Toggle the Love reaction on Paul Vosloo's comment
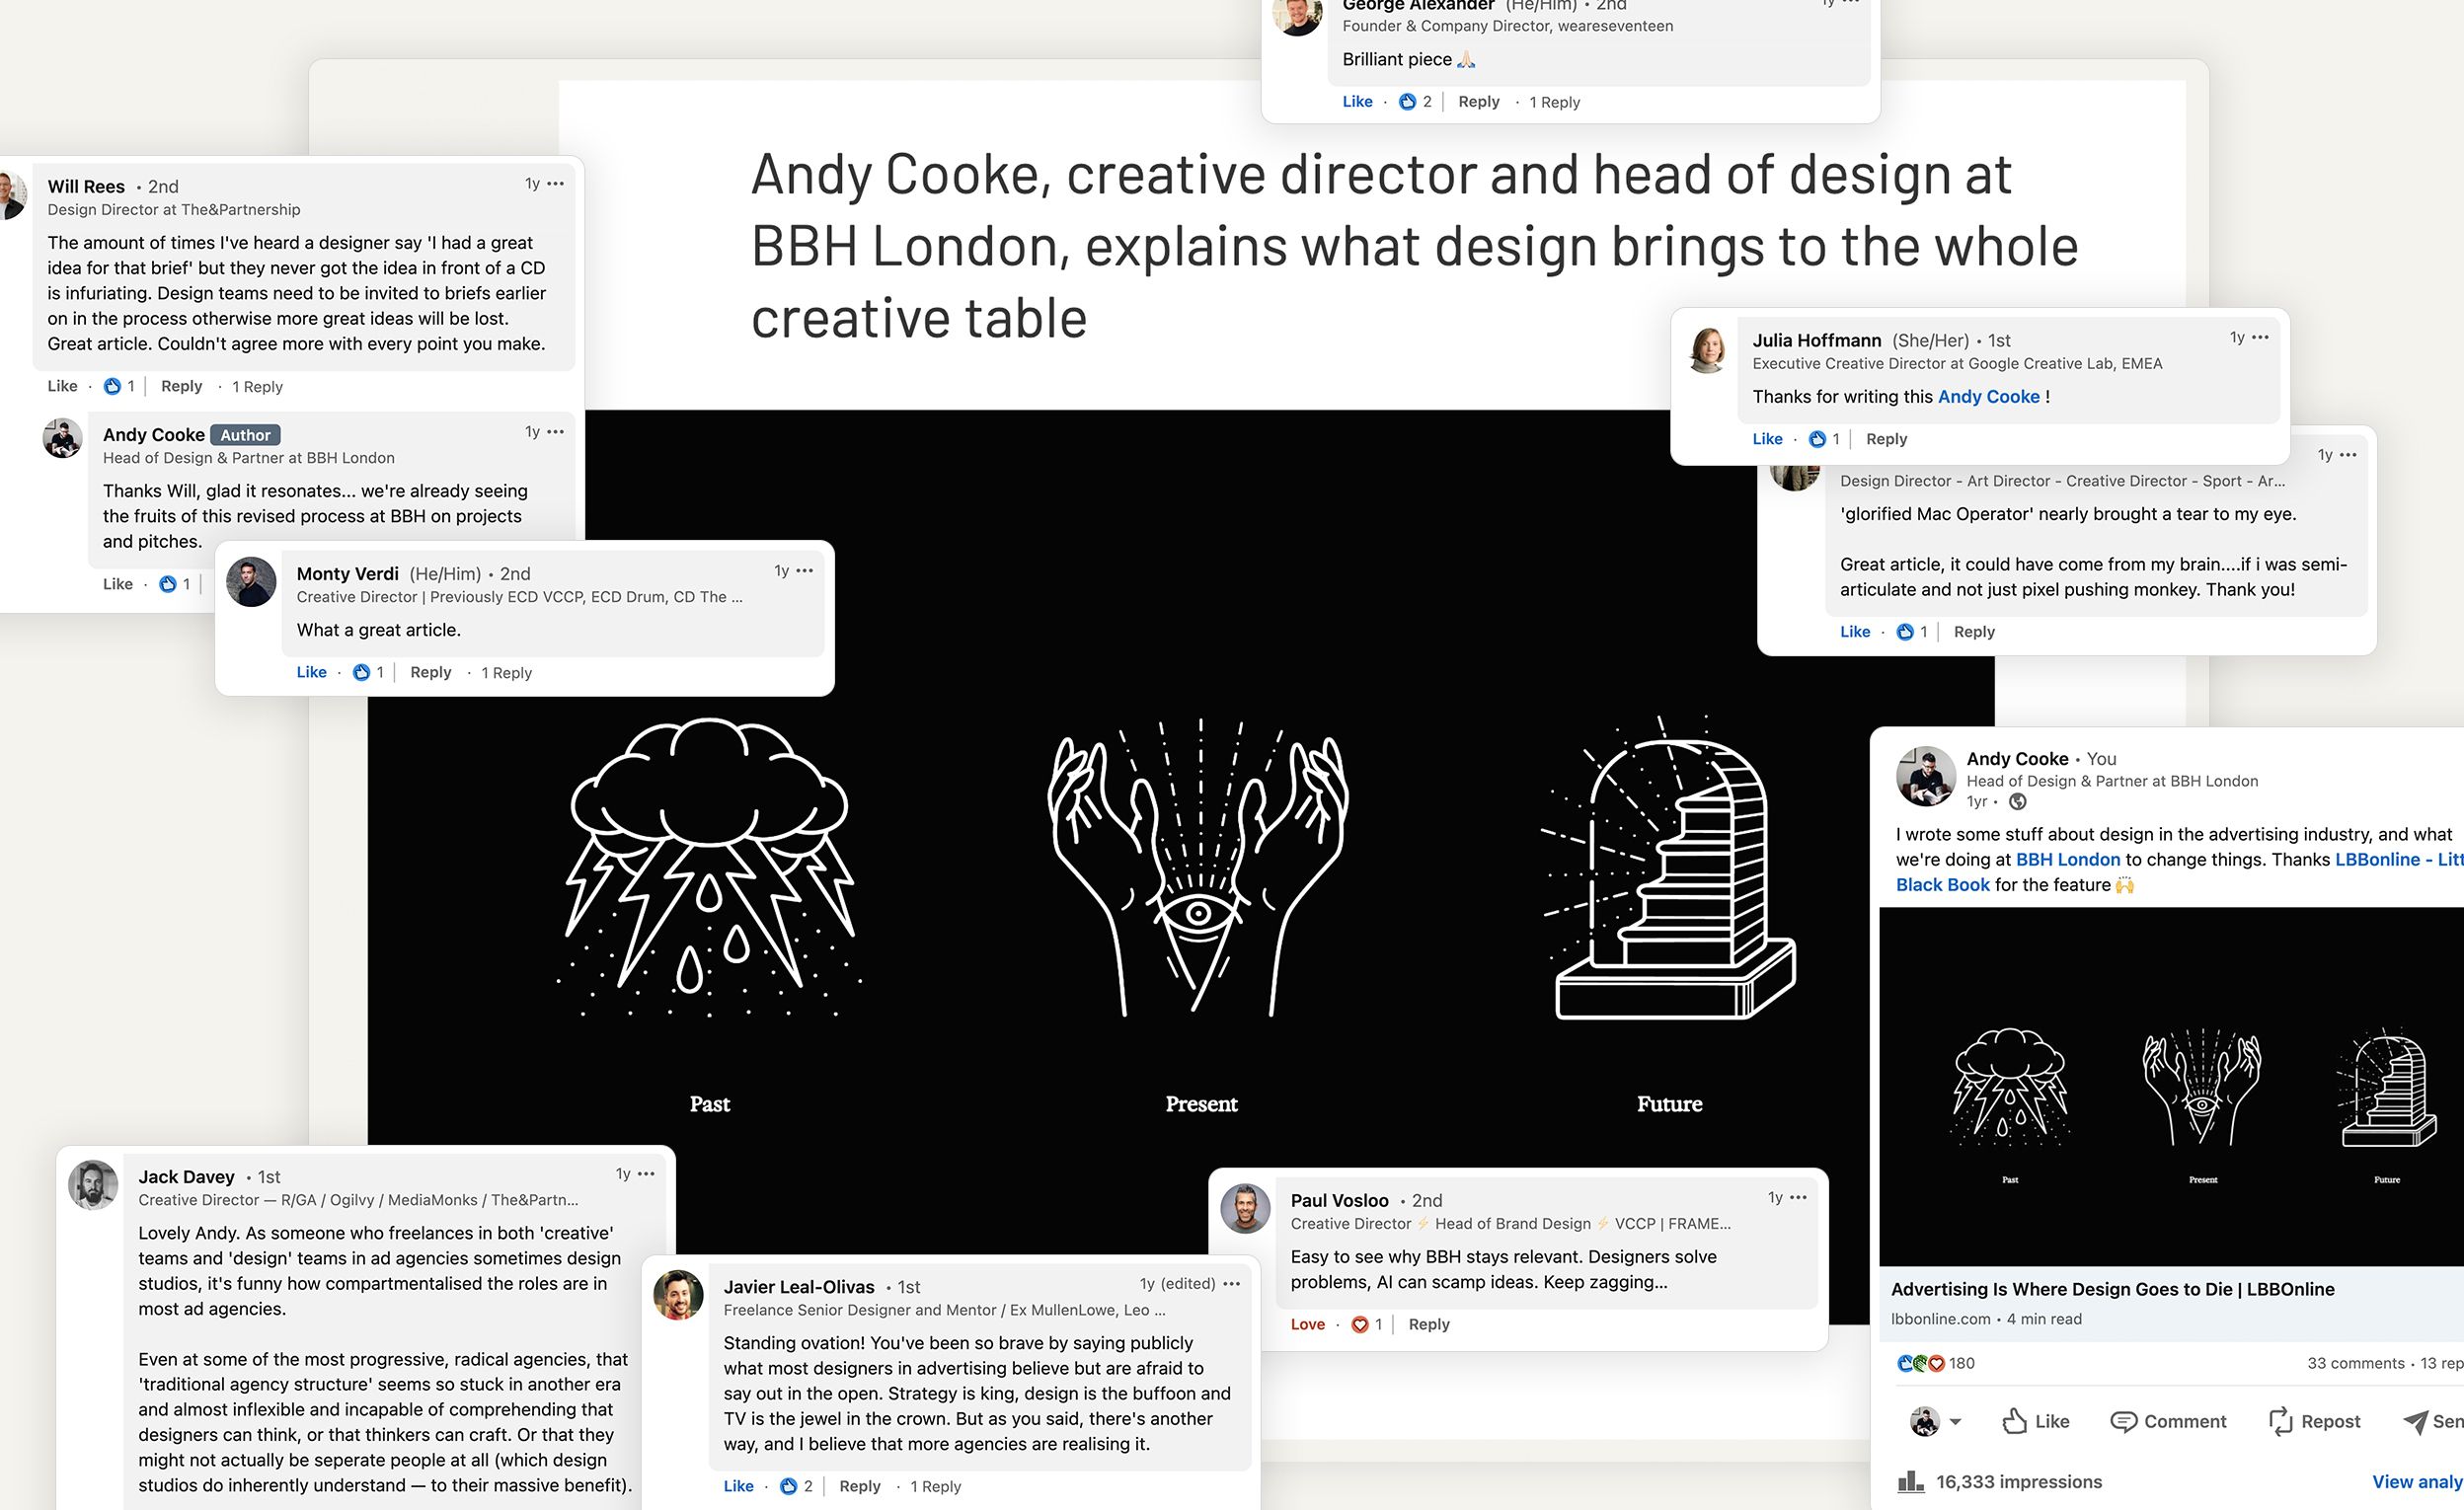The width and height of the screenshot is (2464, 1510). coord(1307,1324)
